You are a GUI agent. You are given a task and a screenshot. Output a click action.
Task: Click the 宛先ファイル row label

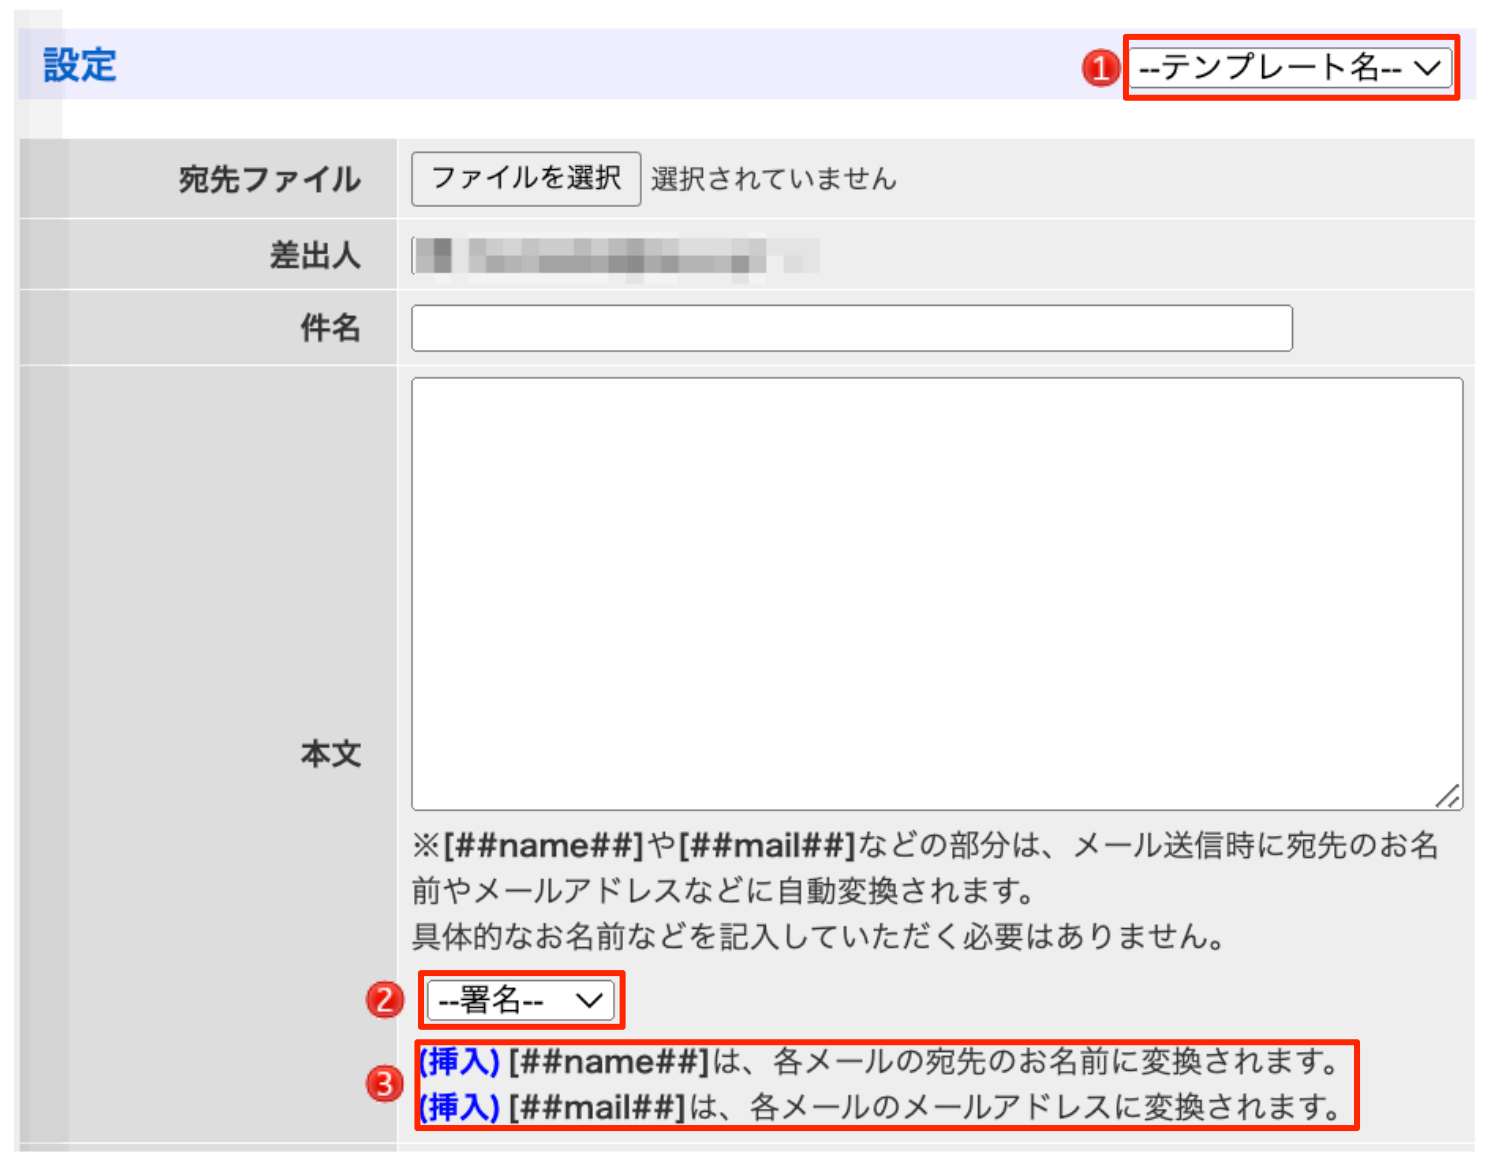[x=270, y=178]
